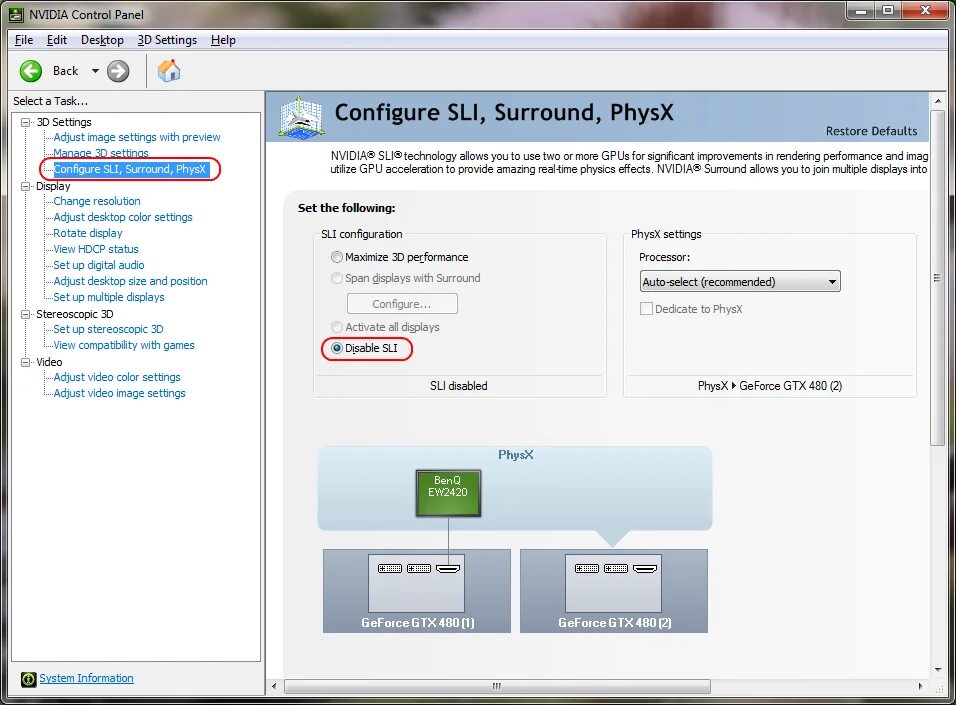Click the grey Forward arrow icon

tap(118, 71)
